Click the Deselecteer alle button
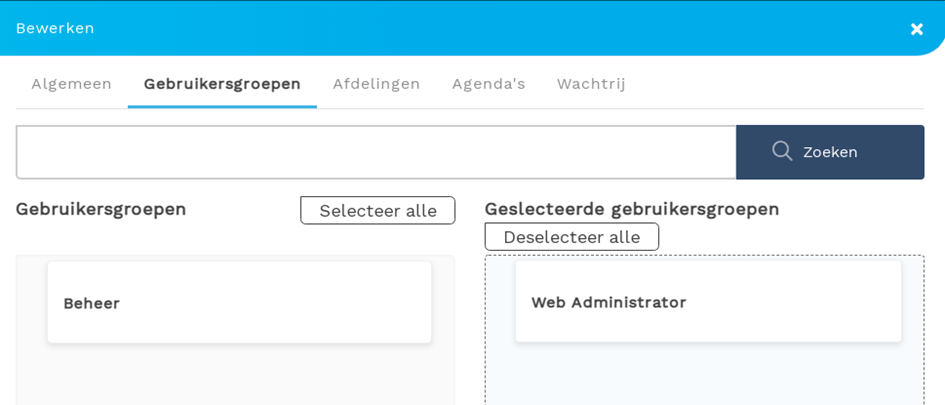The width and height of the screenshot is (945, 405). [x=571, y=237]
